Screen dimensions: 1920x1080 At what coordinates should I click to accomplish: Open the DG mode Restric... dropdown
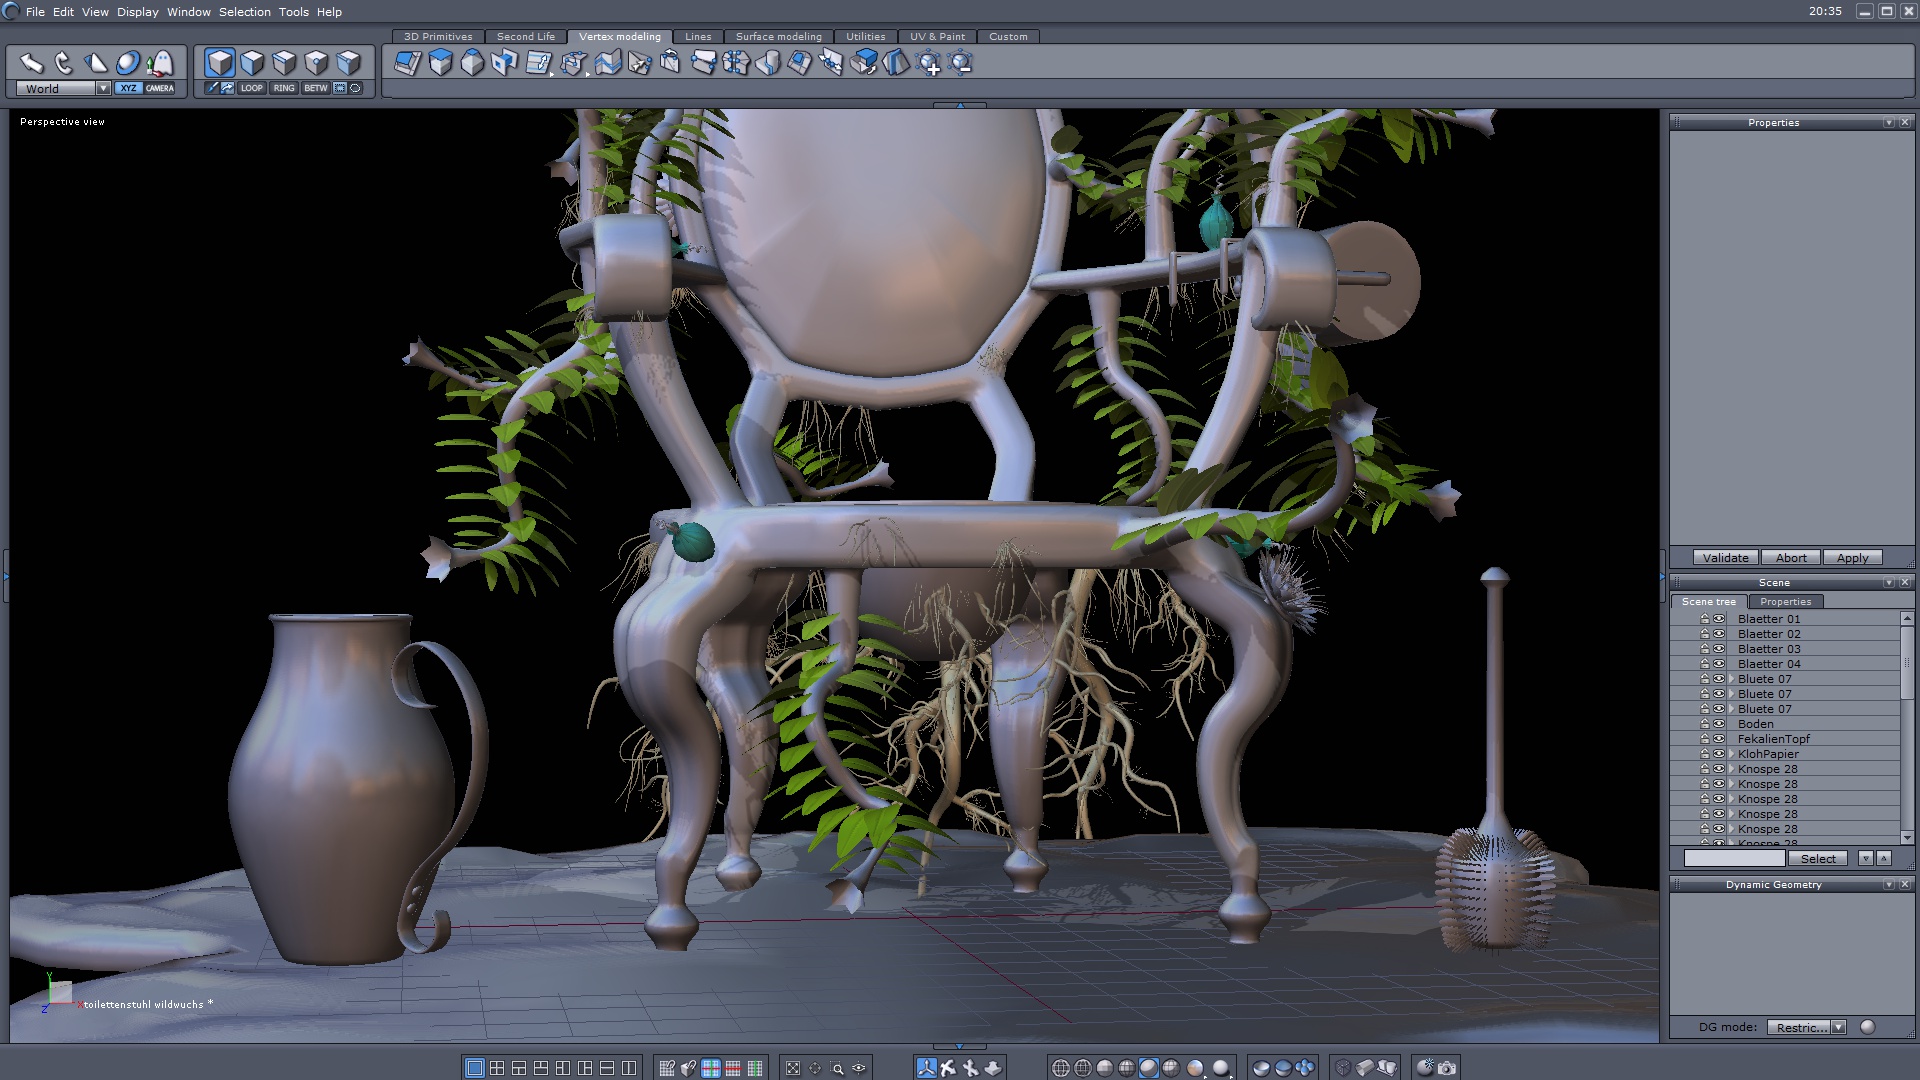click(x=1838, y=1027)
